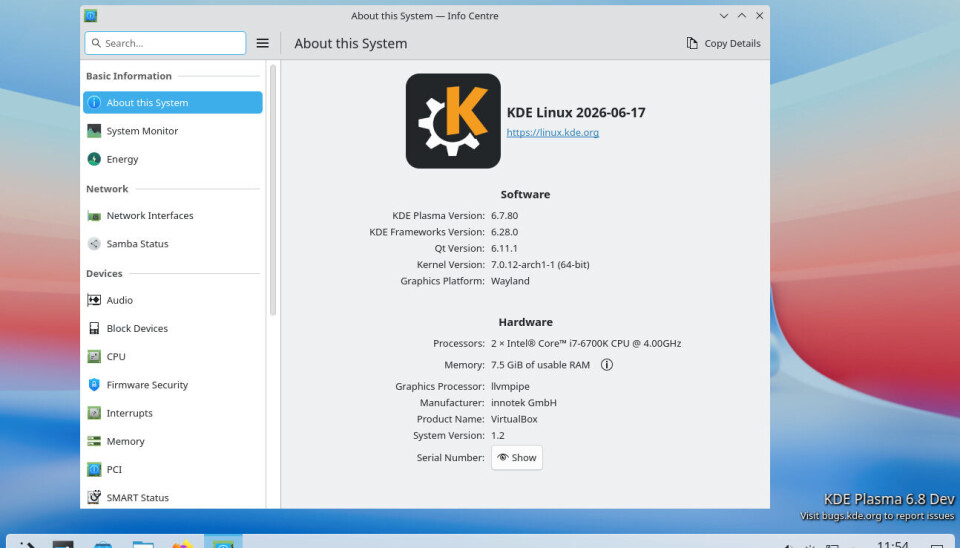Click Info Centre icon in taskbar
Image resolution: width=960 pixels, height=548 pixels.
[223, 541]
